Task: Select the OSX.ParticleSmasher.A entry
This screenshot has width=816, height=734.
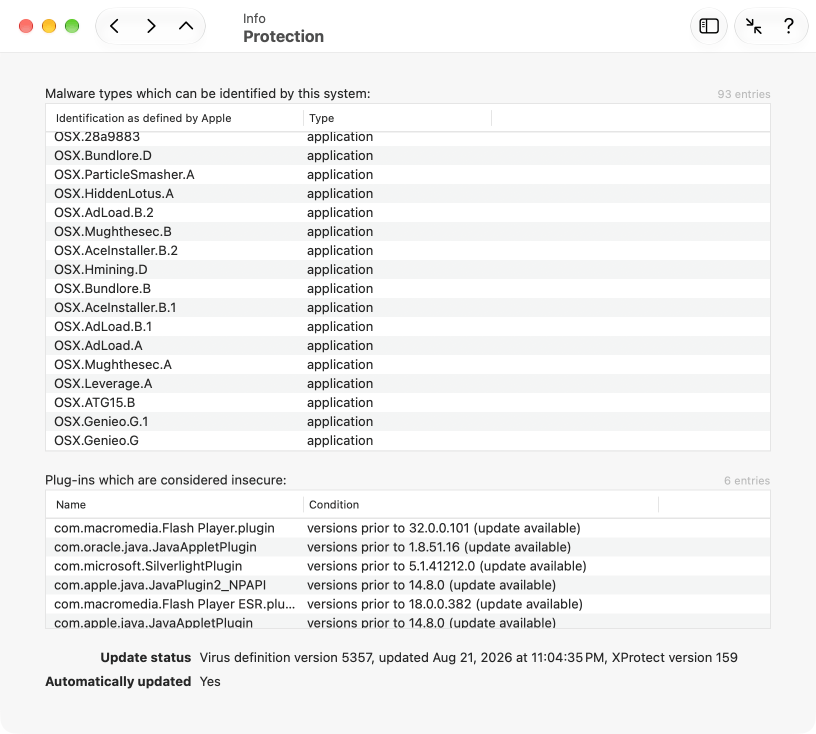Action: click(408, 174)
